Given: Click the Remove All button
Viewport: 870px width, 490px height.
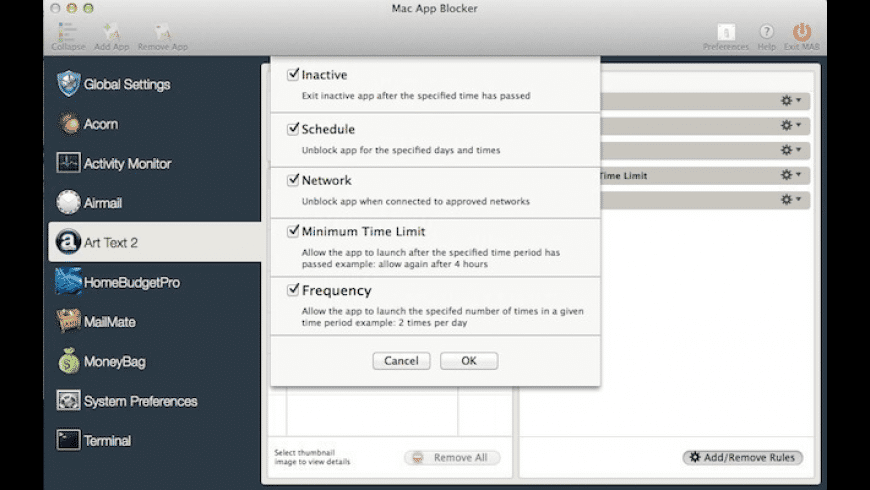Looking at the screenshot, I should click(452, 457).
